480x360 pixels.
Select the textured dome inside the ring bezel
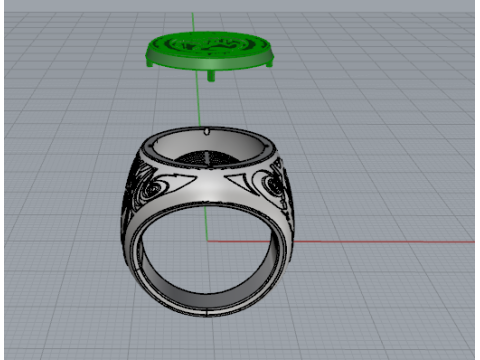click(x=207, y=158)
